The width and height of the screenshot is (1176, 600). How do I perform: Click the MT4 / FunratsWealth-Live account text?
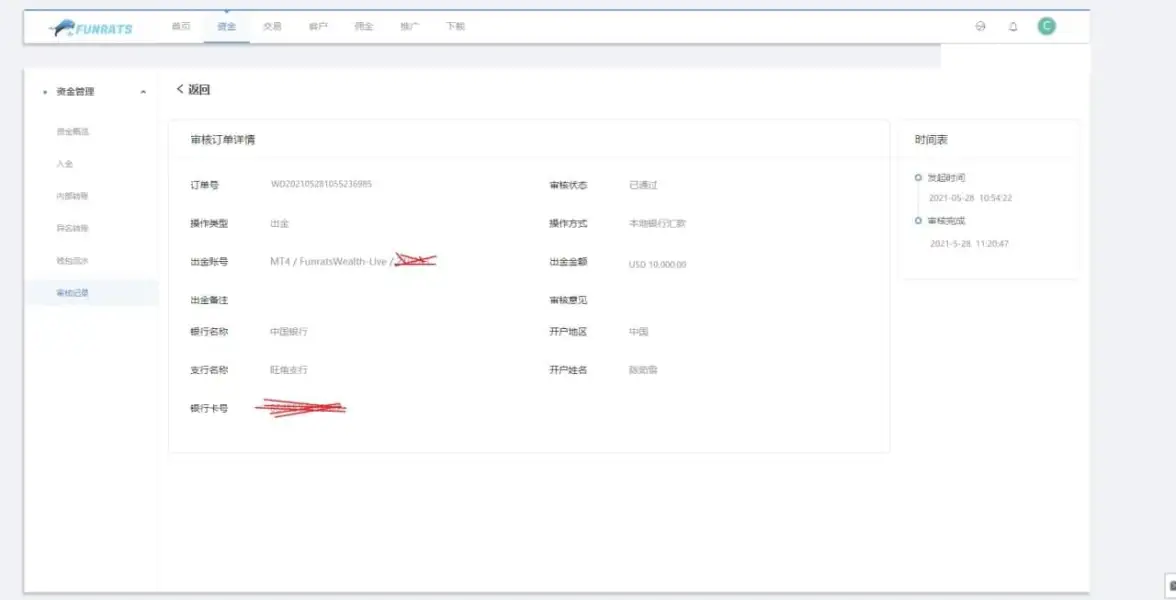point(328,262)
